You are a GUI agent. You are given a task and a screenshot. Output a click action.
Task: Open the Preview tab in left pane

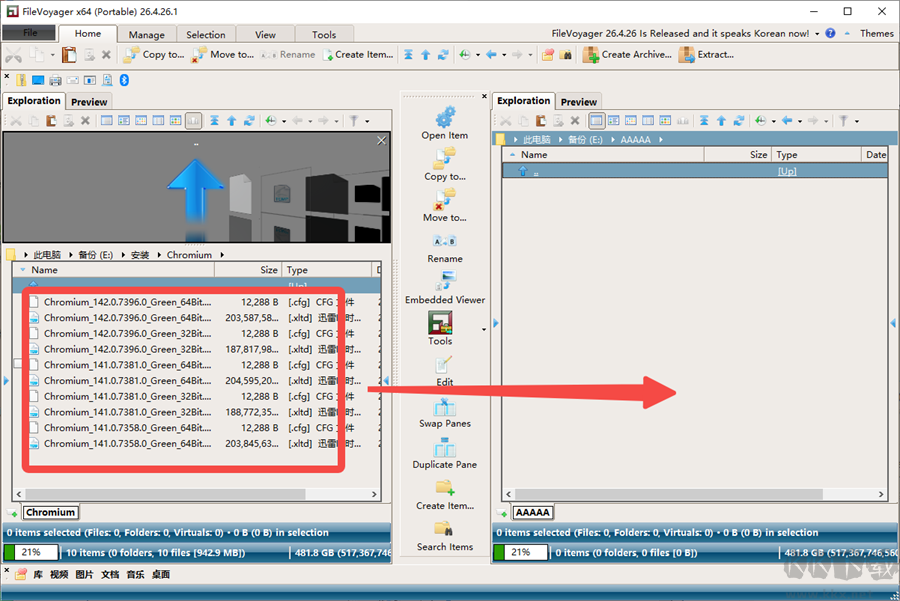tap(89, 102)
